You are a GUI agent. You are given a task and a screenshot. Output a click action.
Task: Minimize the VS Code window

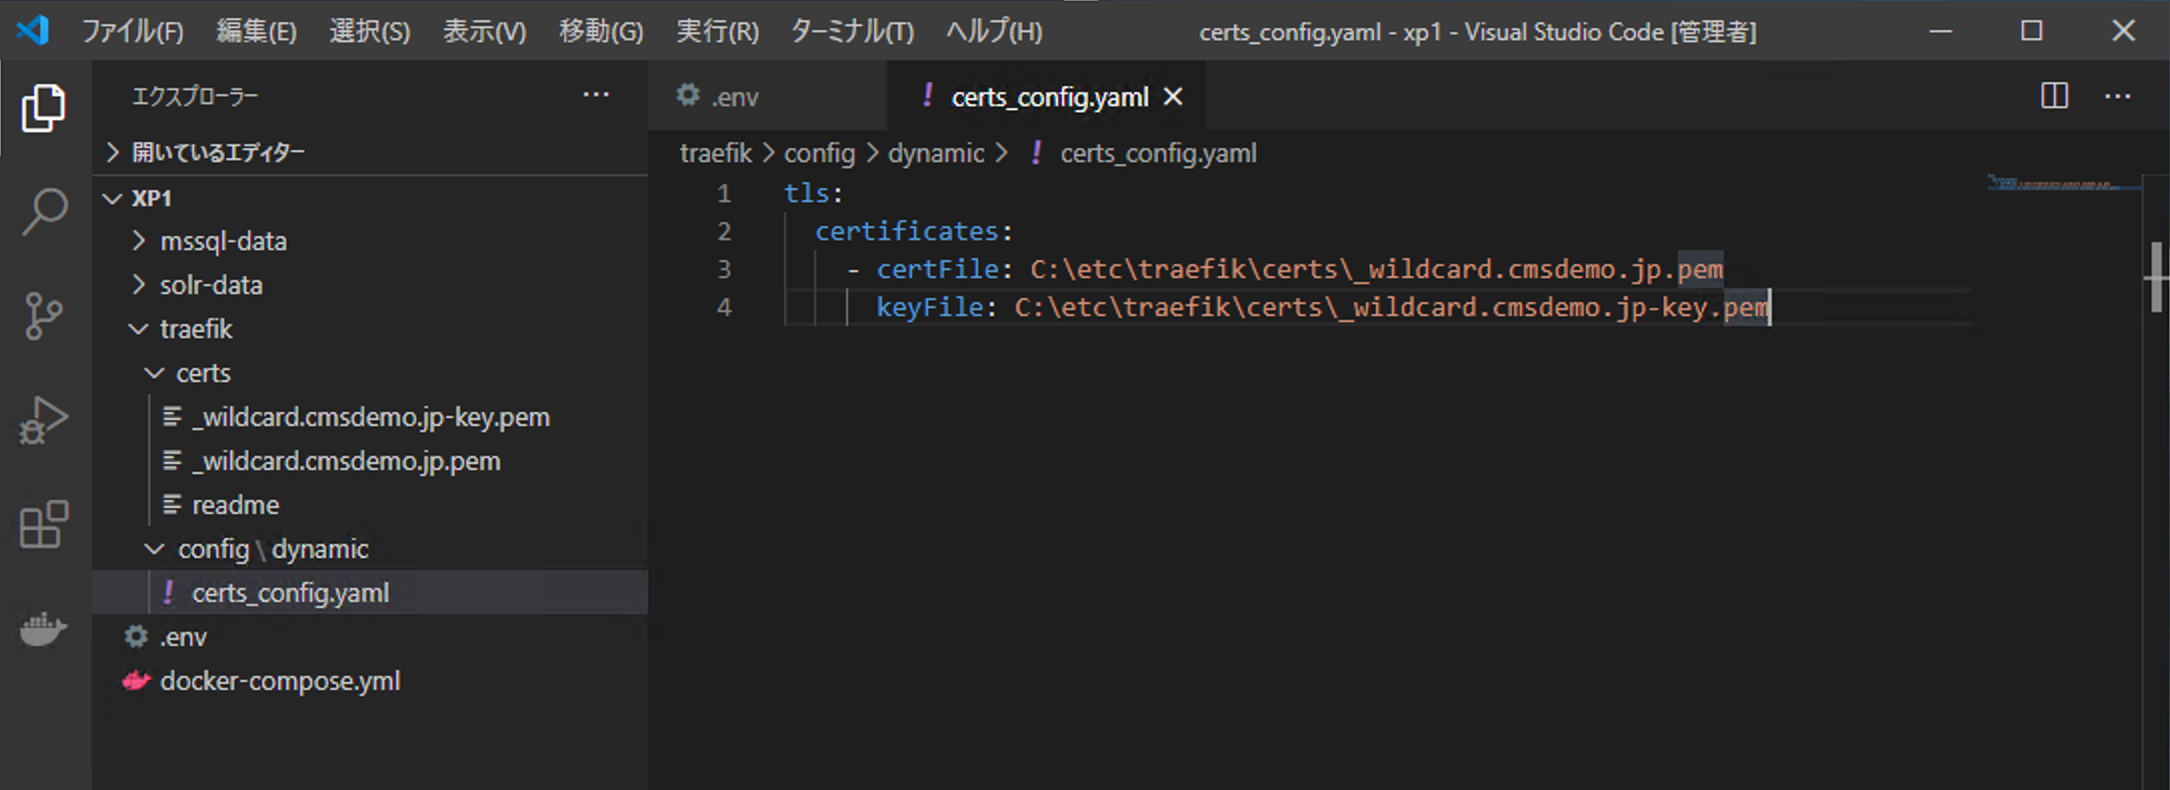click(1940, 31)
